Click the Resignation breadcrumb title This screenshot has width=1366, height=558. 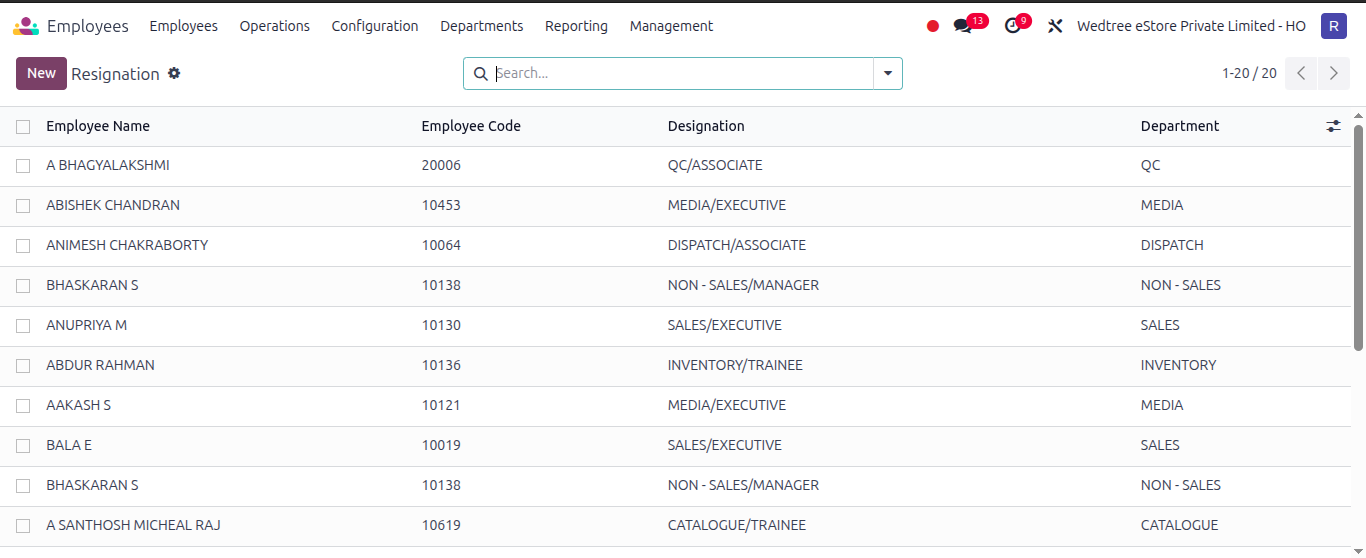coord(115,74)
